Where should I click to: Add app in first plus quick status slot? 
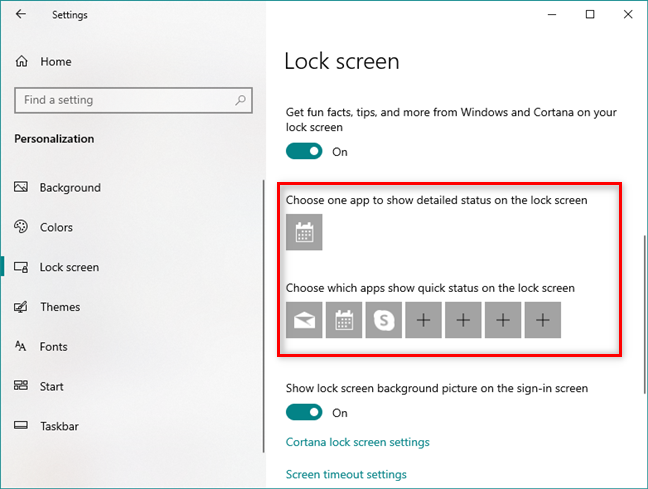pyautogui.click(x=423, y=320)
